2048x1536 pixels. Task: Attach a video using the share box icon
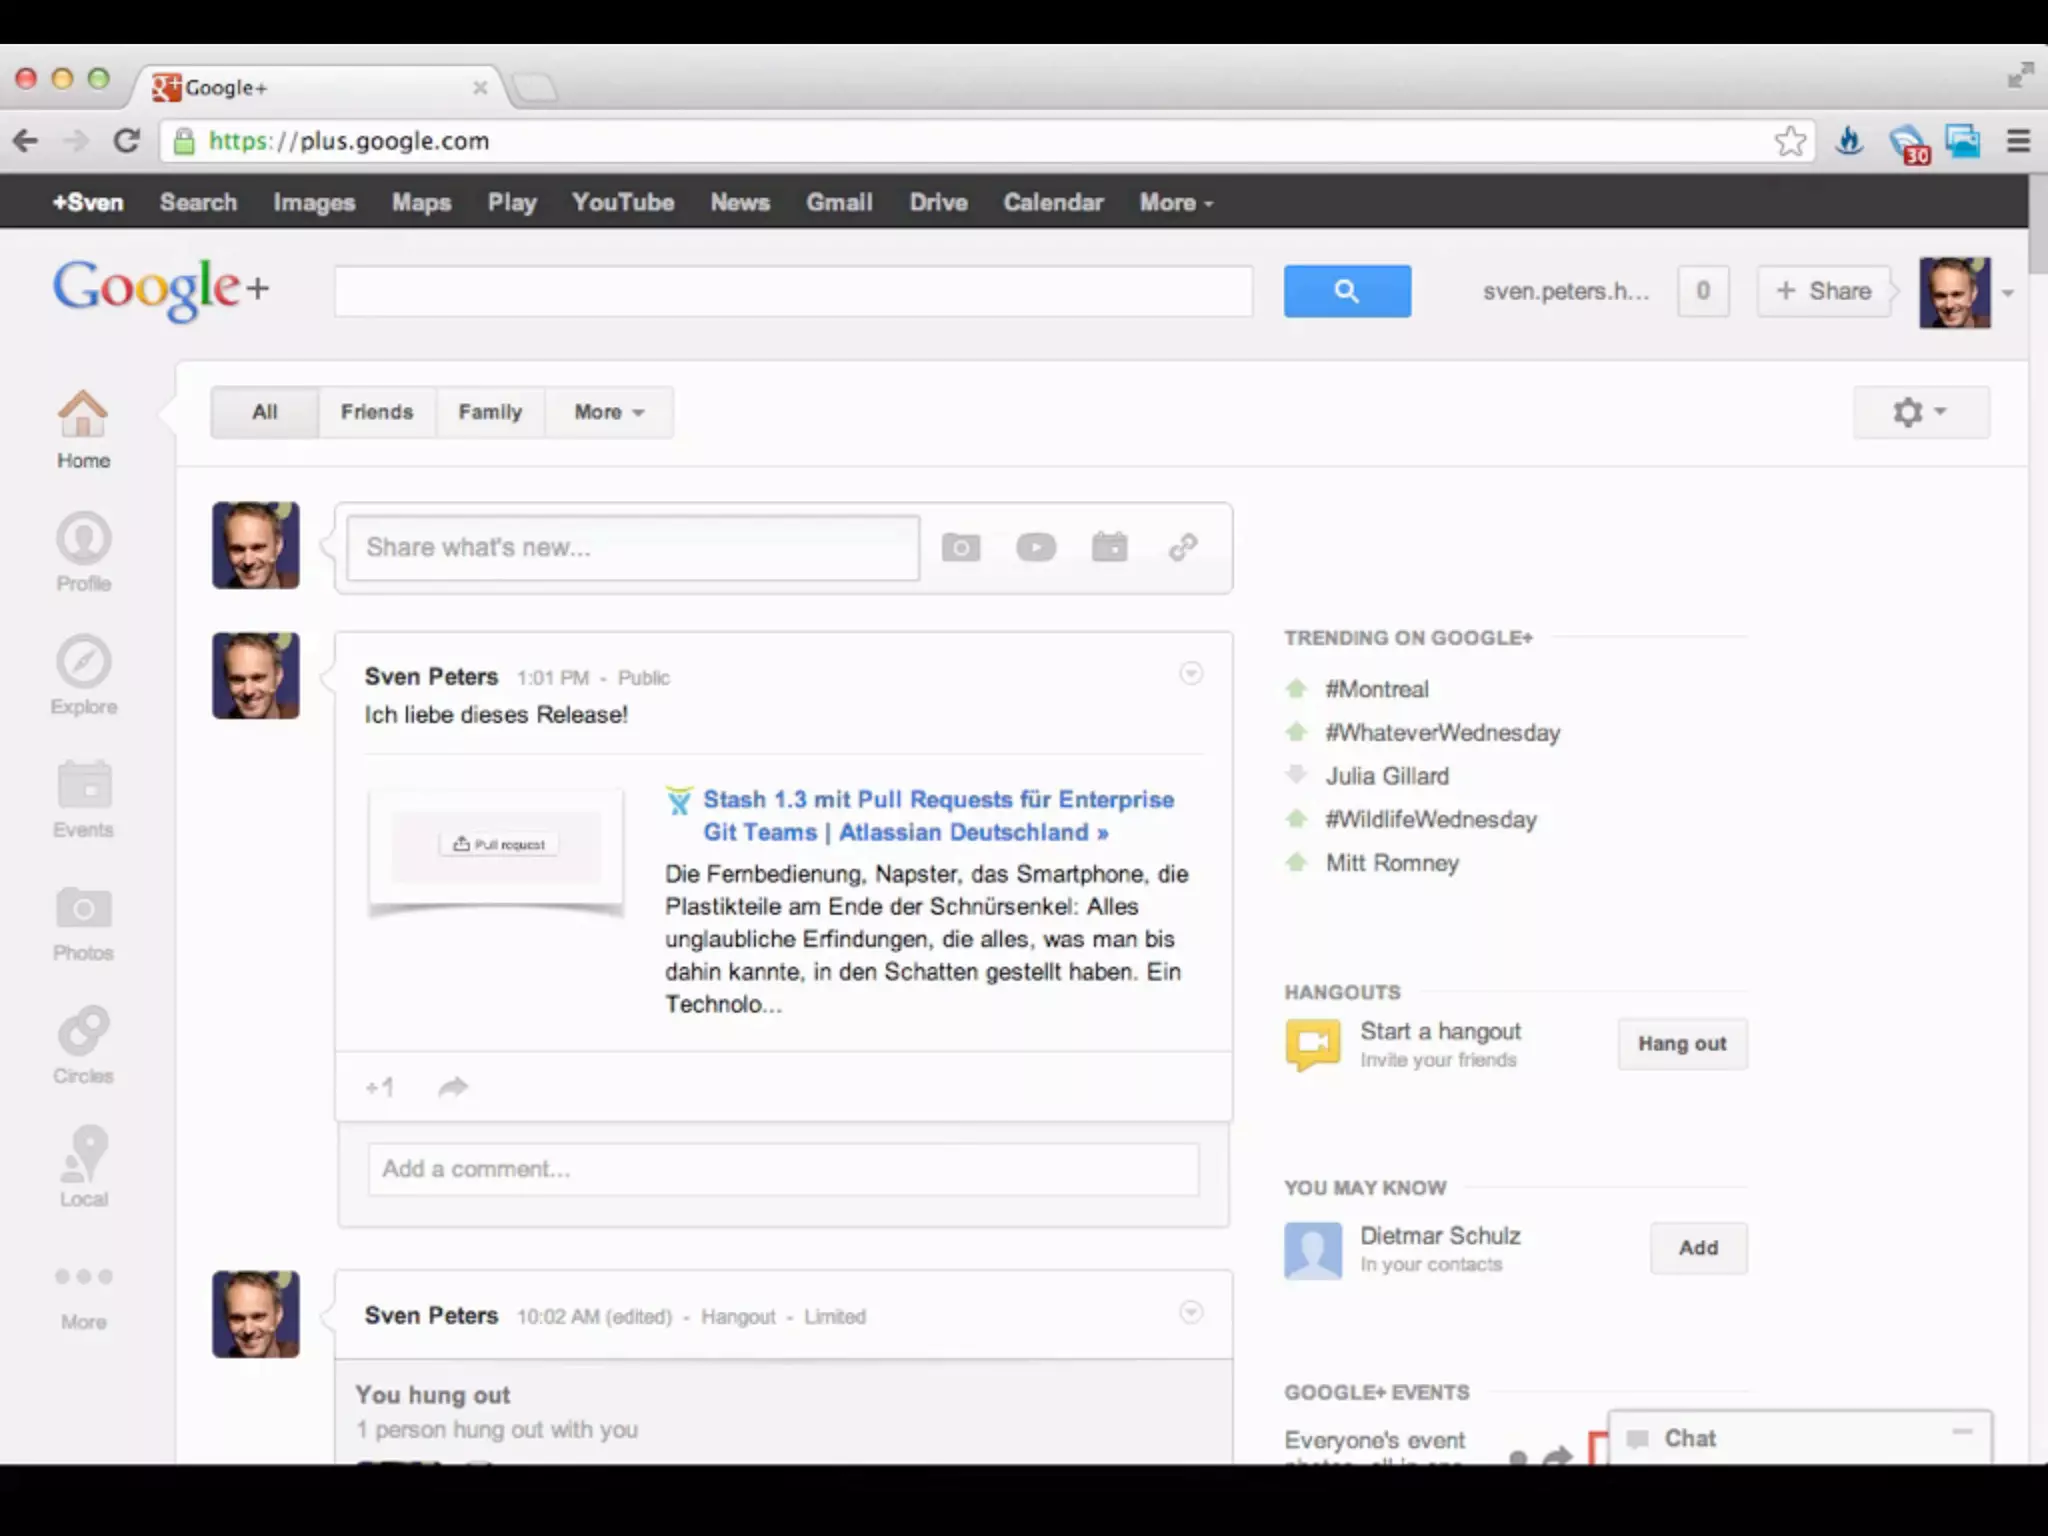1036,547
